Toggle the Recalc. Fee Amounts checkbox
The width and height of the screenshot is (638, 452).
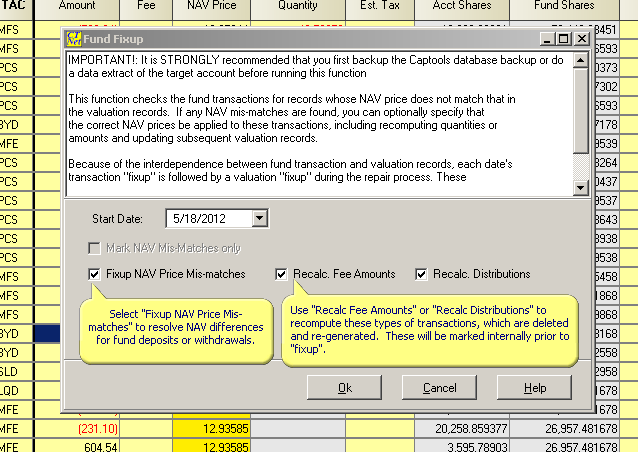[282, 274]
